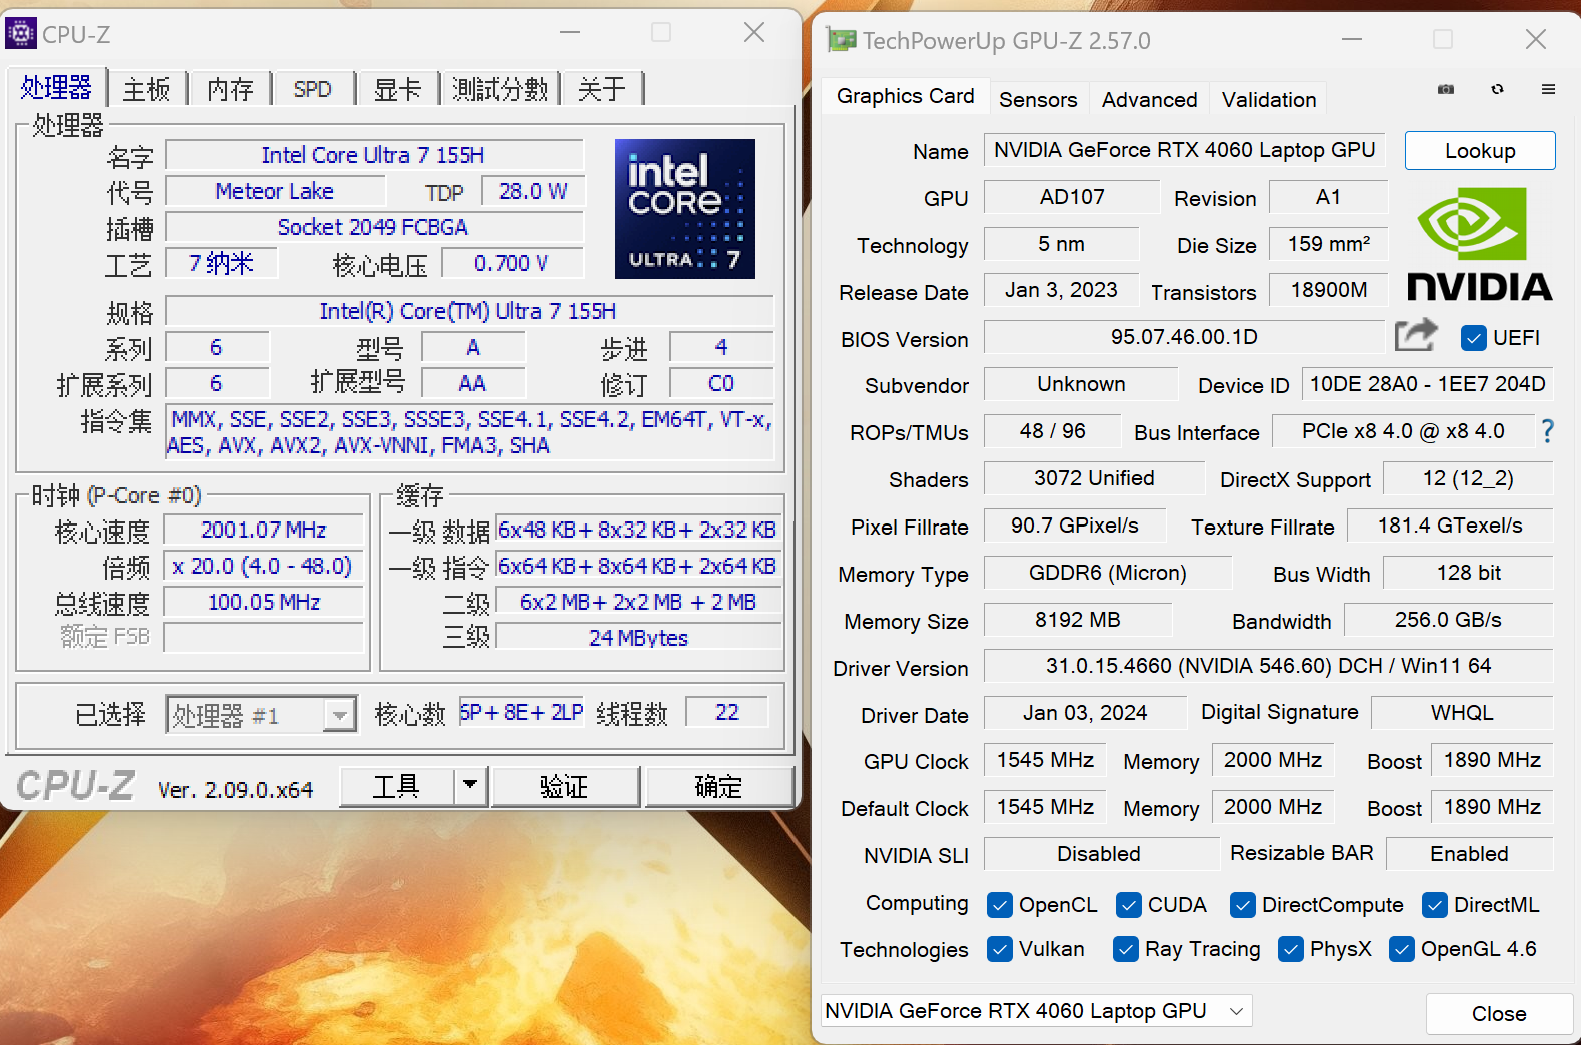
Task: Click the 核心速度 value 2001.07 MHz
Action: (264, 530)
